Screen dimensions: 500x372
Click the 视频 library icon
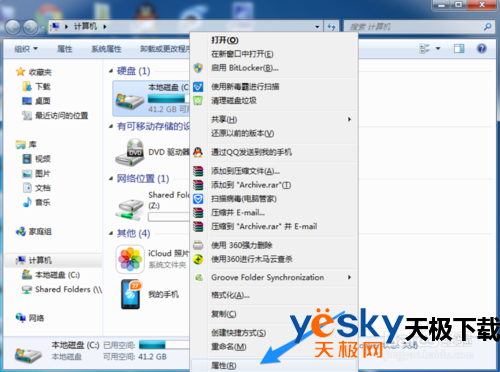click(27, 159)
